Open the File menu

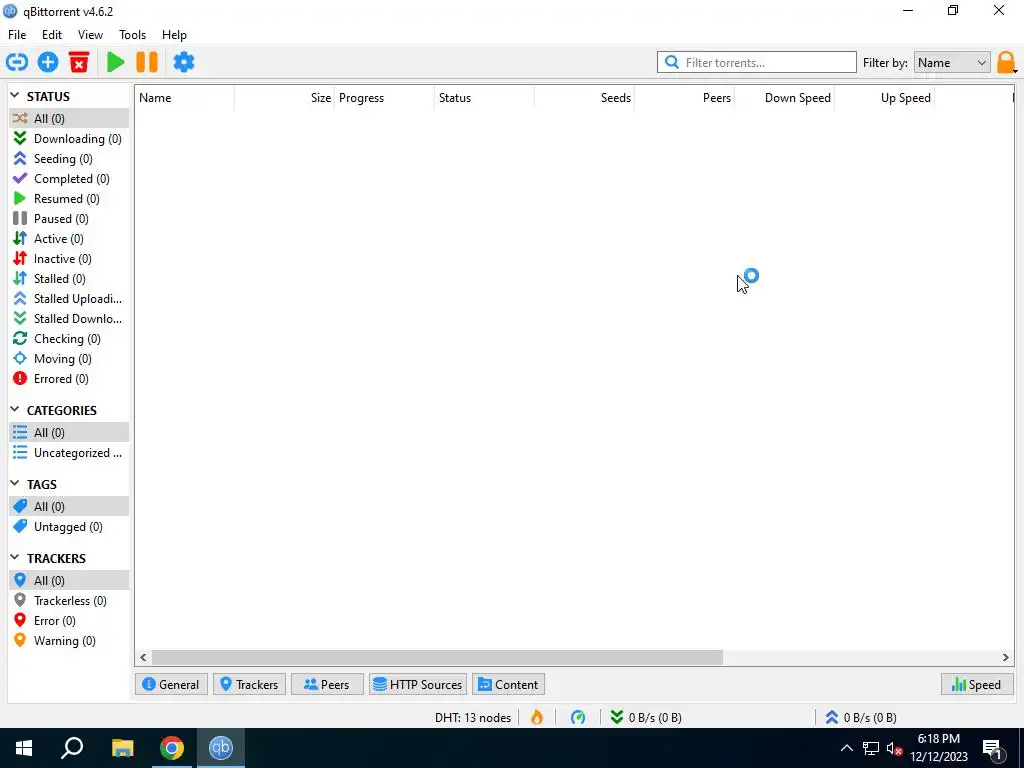(17, 35)
